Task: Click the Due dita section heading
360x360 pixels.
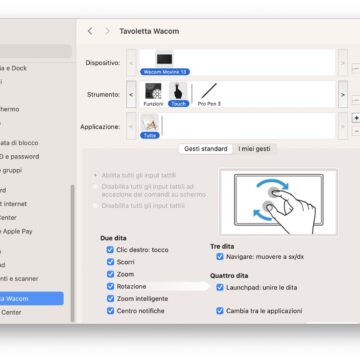Action: coord(113,238)
